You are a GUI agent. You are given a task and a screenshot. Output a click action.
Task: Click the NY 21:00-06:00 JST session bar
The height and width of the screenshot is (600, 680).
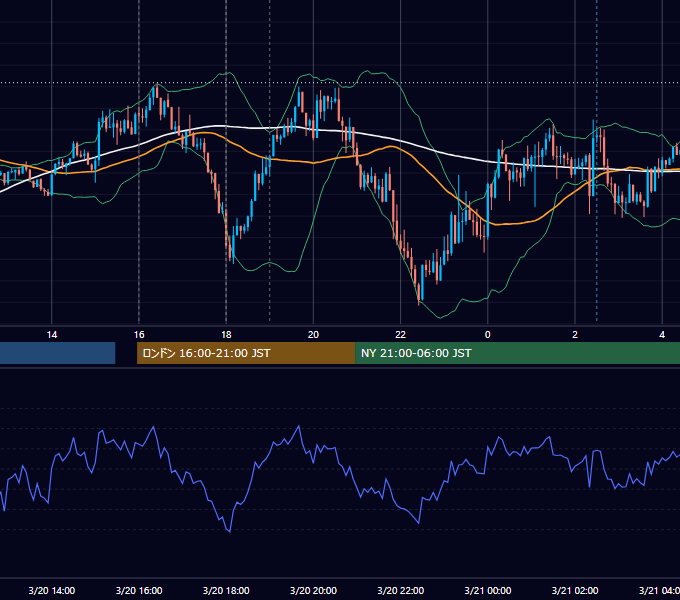tap(517, 353)
